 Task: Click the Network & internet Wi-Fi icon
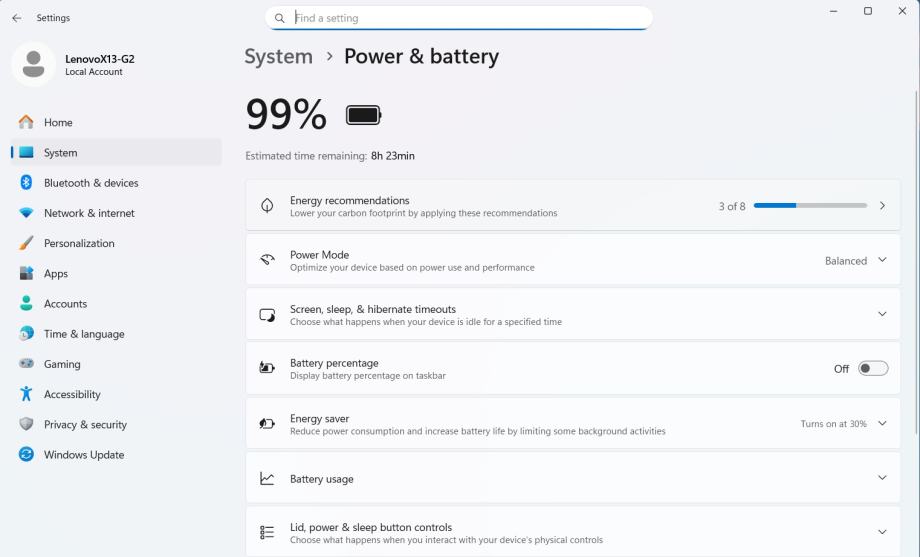(27, 213)
